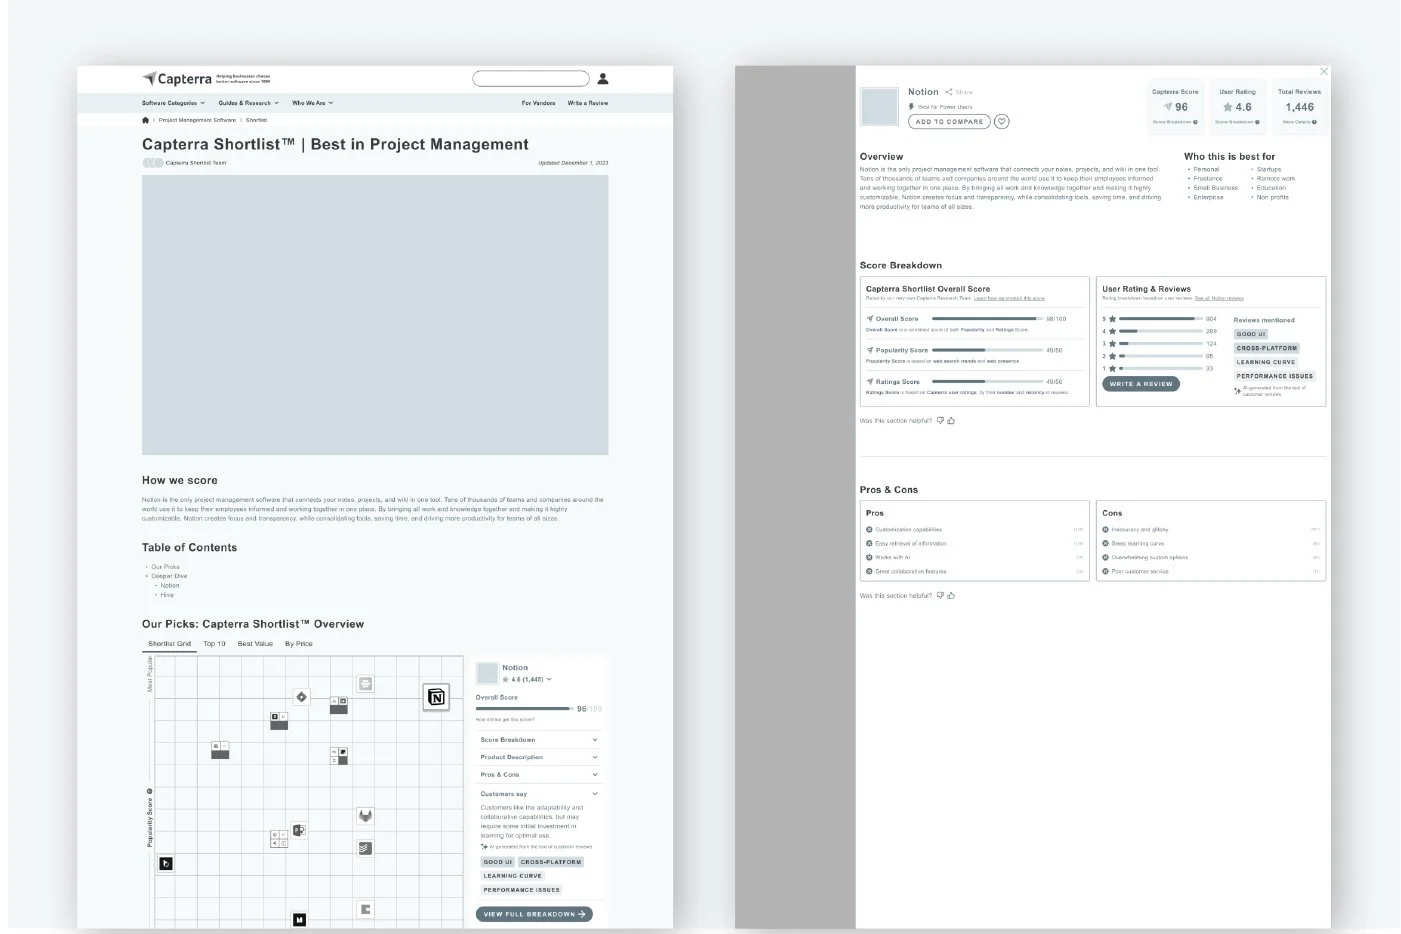The height and width of the screenshot is (934, 1401).
Task: Click the Ratings Score 49/50 progress bar
Action: 987,381
